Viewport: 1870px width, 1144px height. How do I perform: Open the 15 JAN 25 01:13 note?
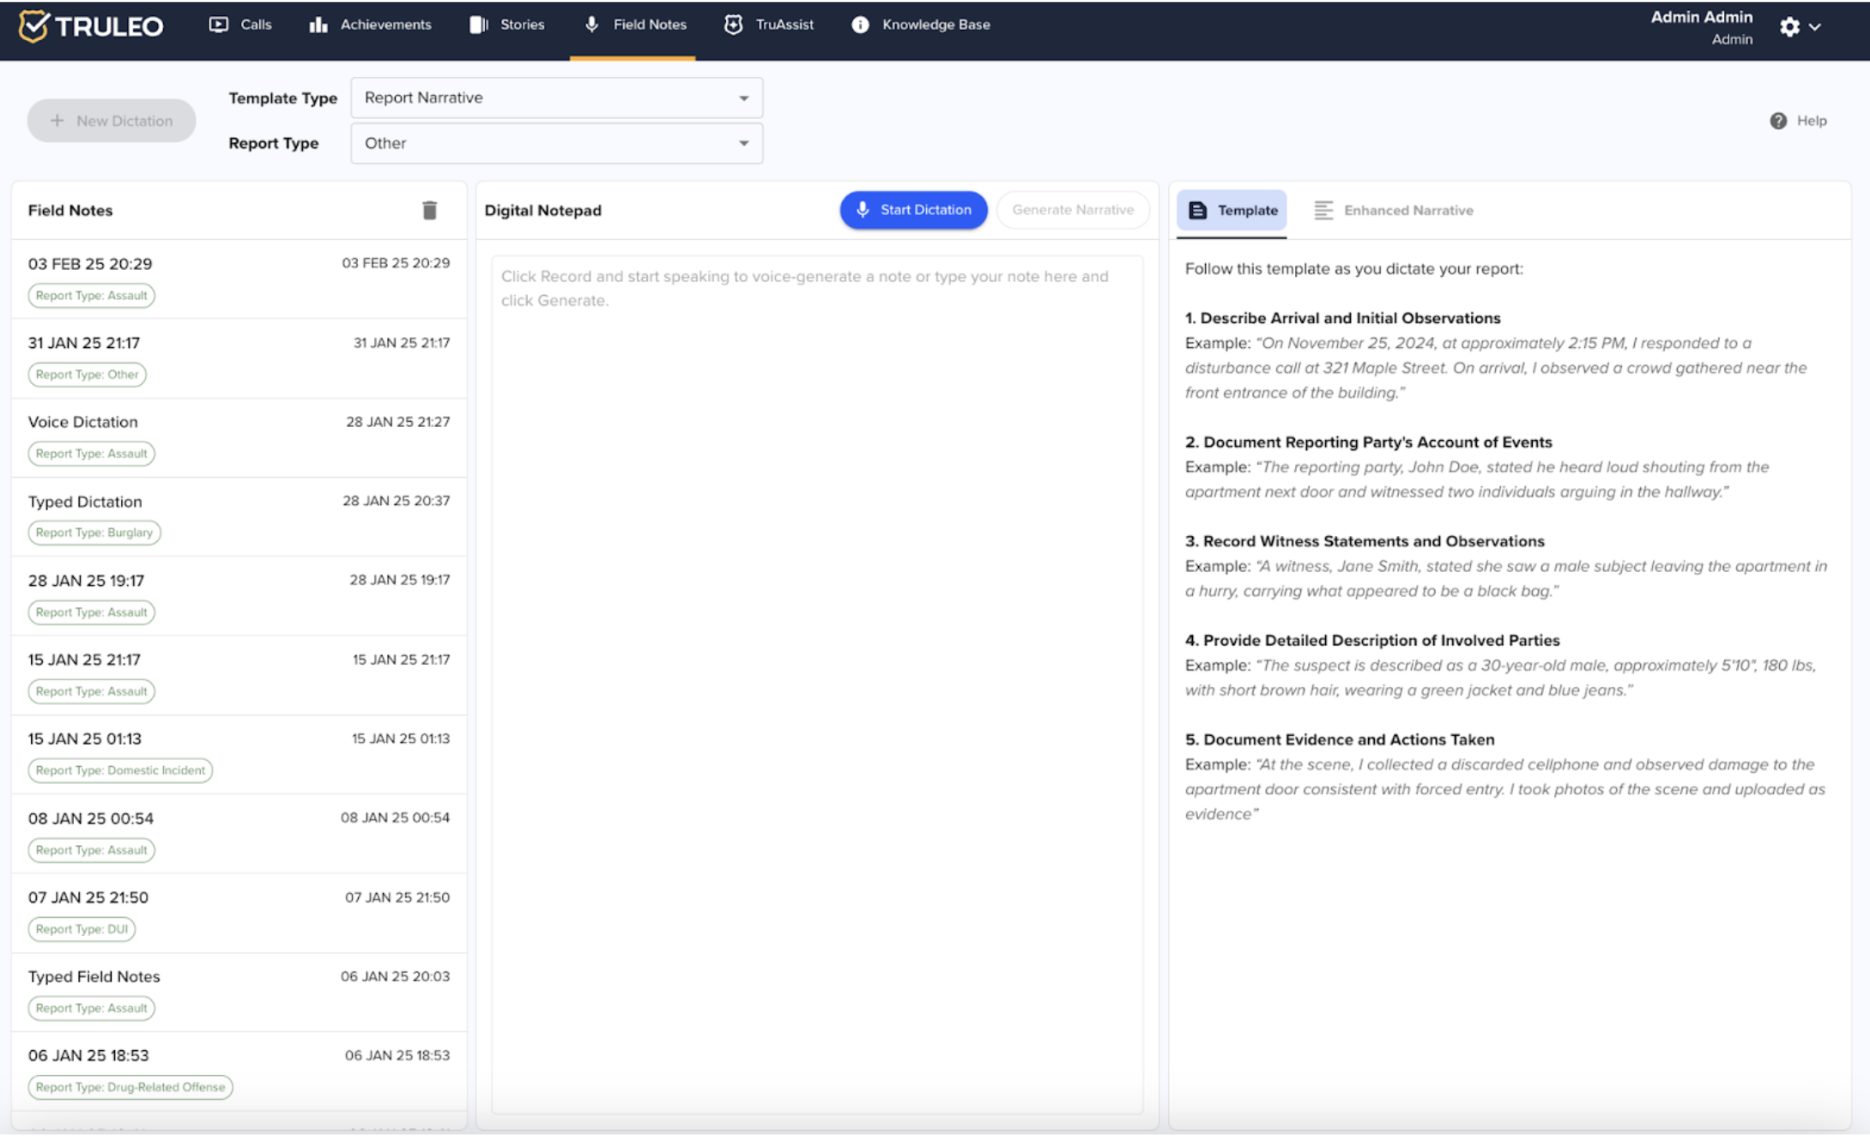coord(239,754)
